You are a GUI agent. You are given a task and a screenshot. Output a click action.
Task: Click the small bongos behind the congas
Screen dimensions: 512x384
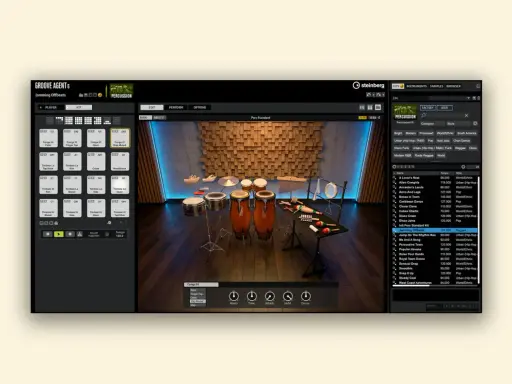coord(253,185)
